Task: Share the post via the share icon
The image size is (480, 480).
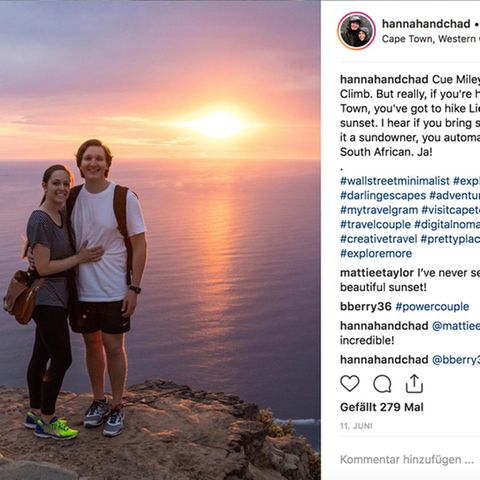Action: [x=414, y=383]
